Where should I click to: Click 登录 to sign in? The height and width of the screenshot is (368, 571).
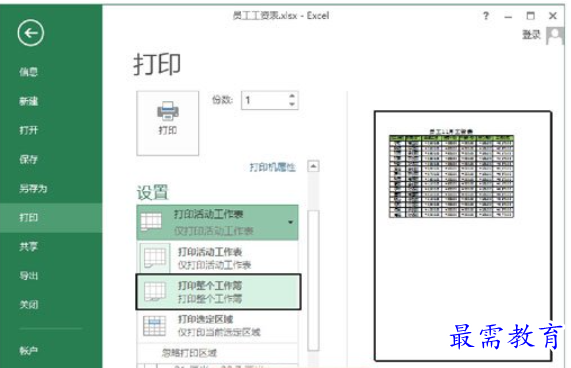click(x=531, y=35)
